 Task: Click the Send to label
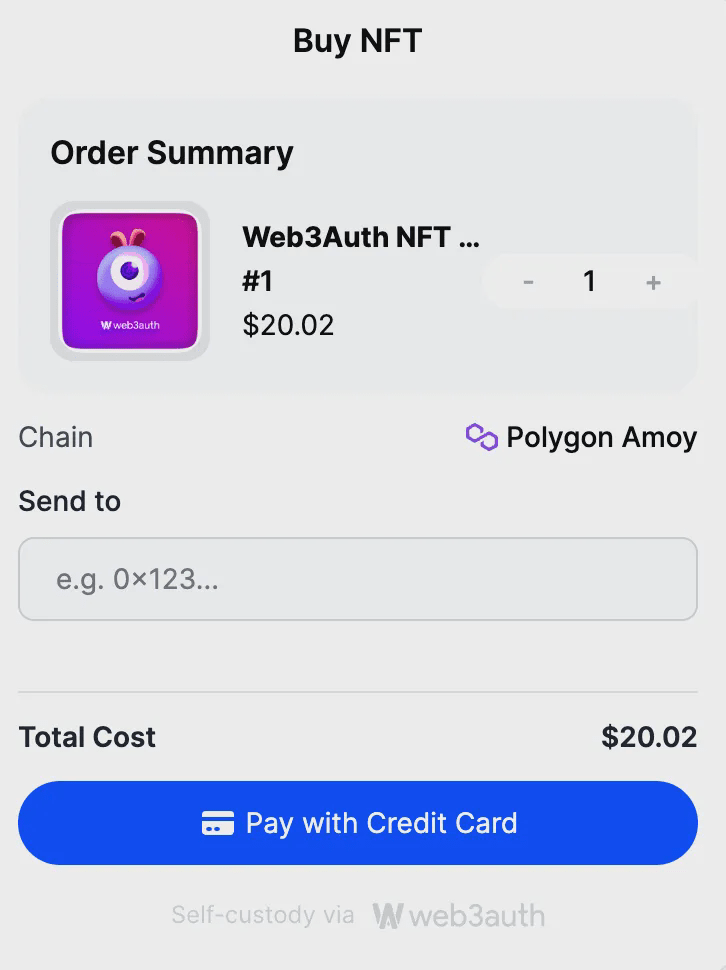pos(69,501)
